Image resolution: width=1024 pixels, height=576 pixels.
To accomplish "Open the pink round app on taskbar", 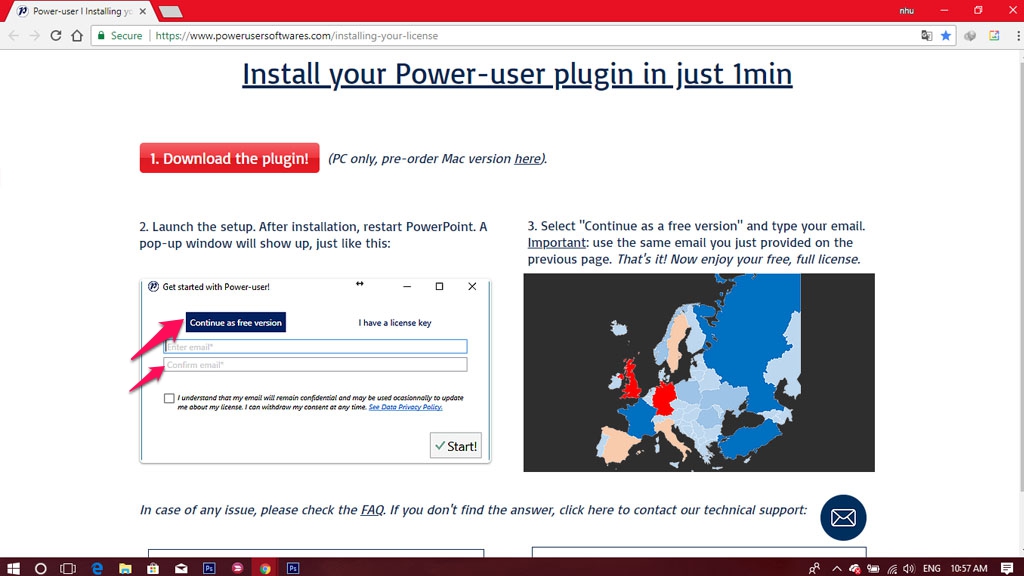I will [x=237, y=568].
